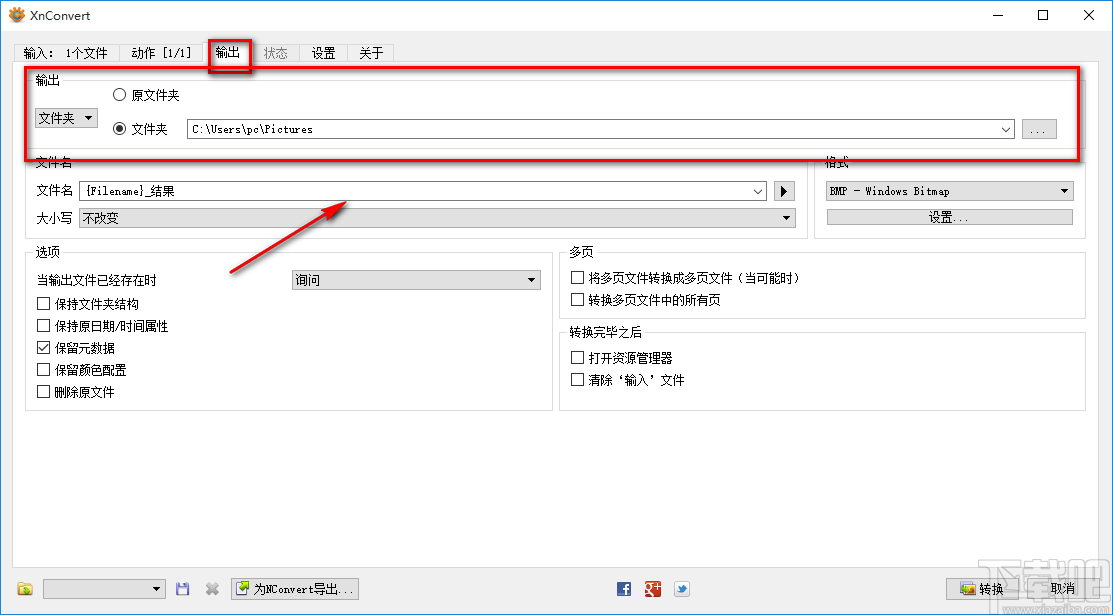Enable 清除'输入'文件 checkbox
The height and width of the screenshot is (615, 1113).
pos(577,380)
